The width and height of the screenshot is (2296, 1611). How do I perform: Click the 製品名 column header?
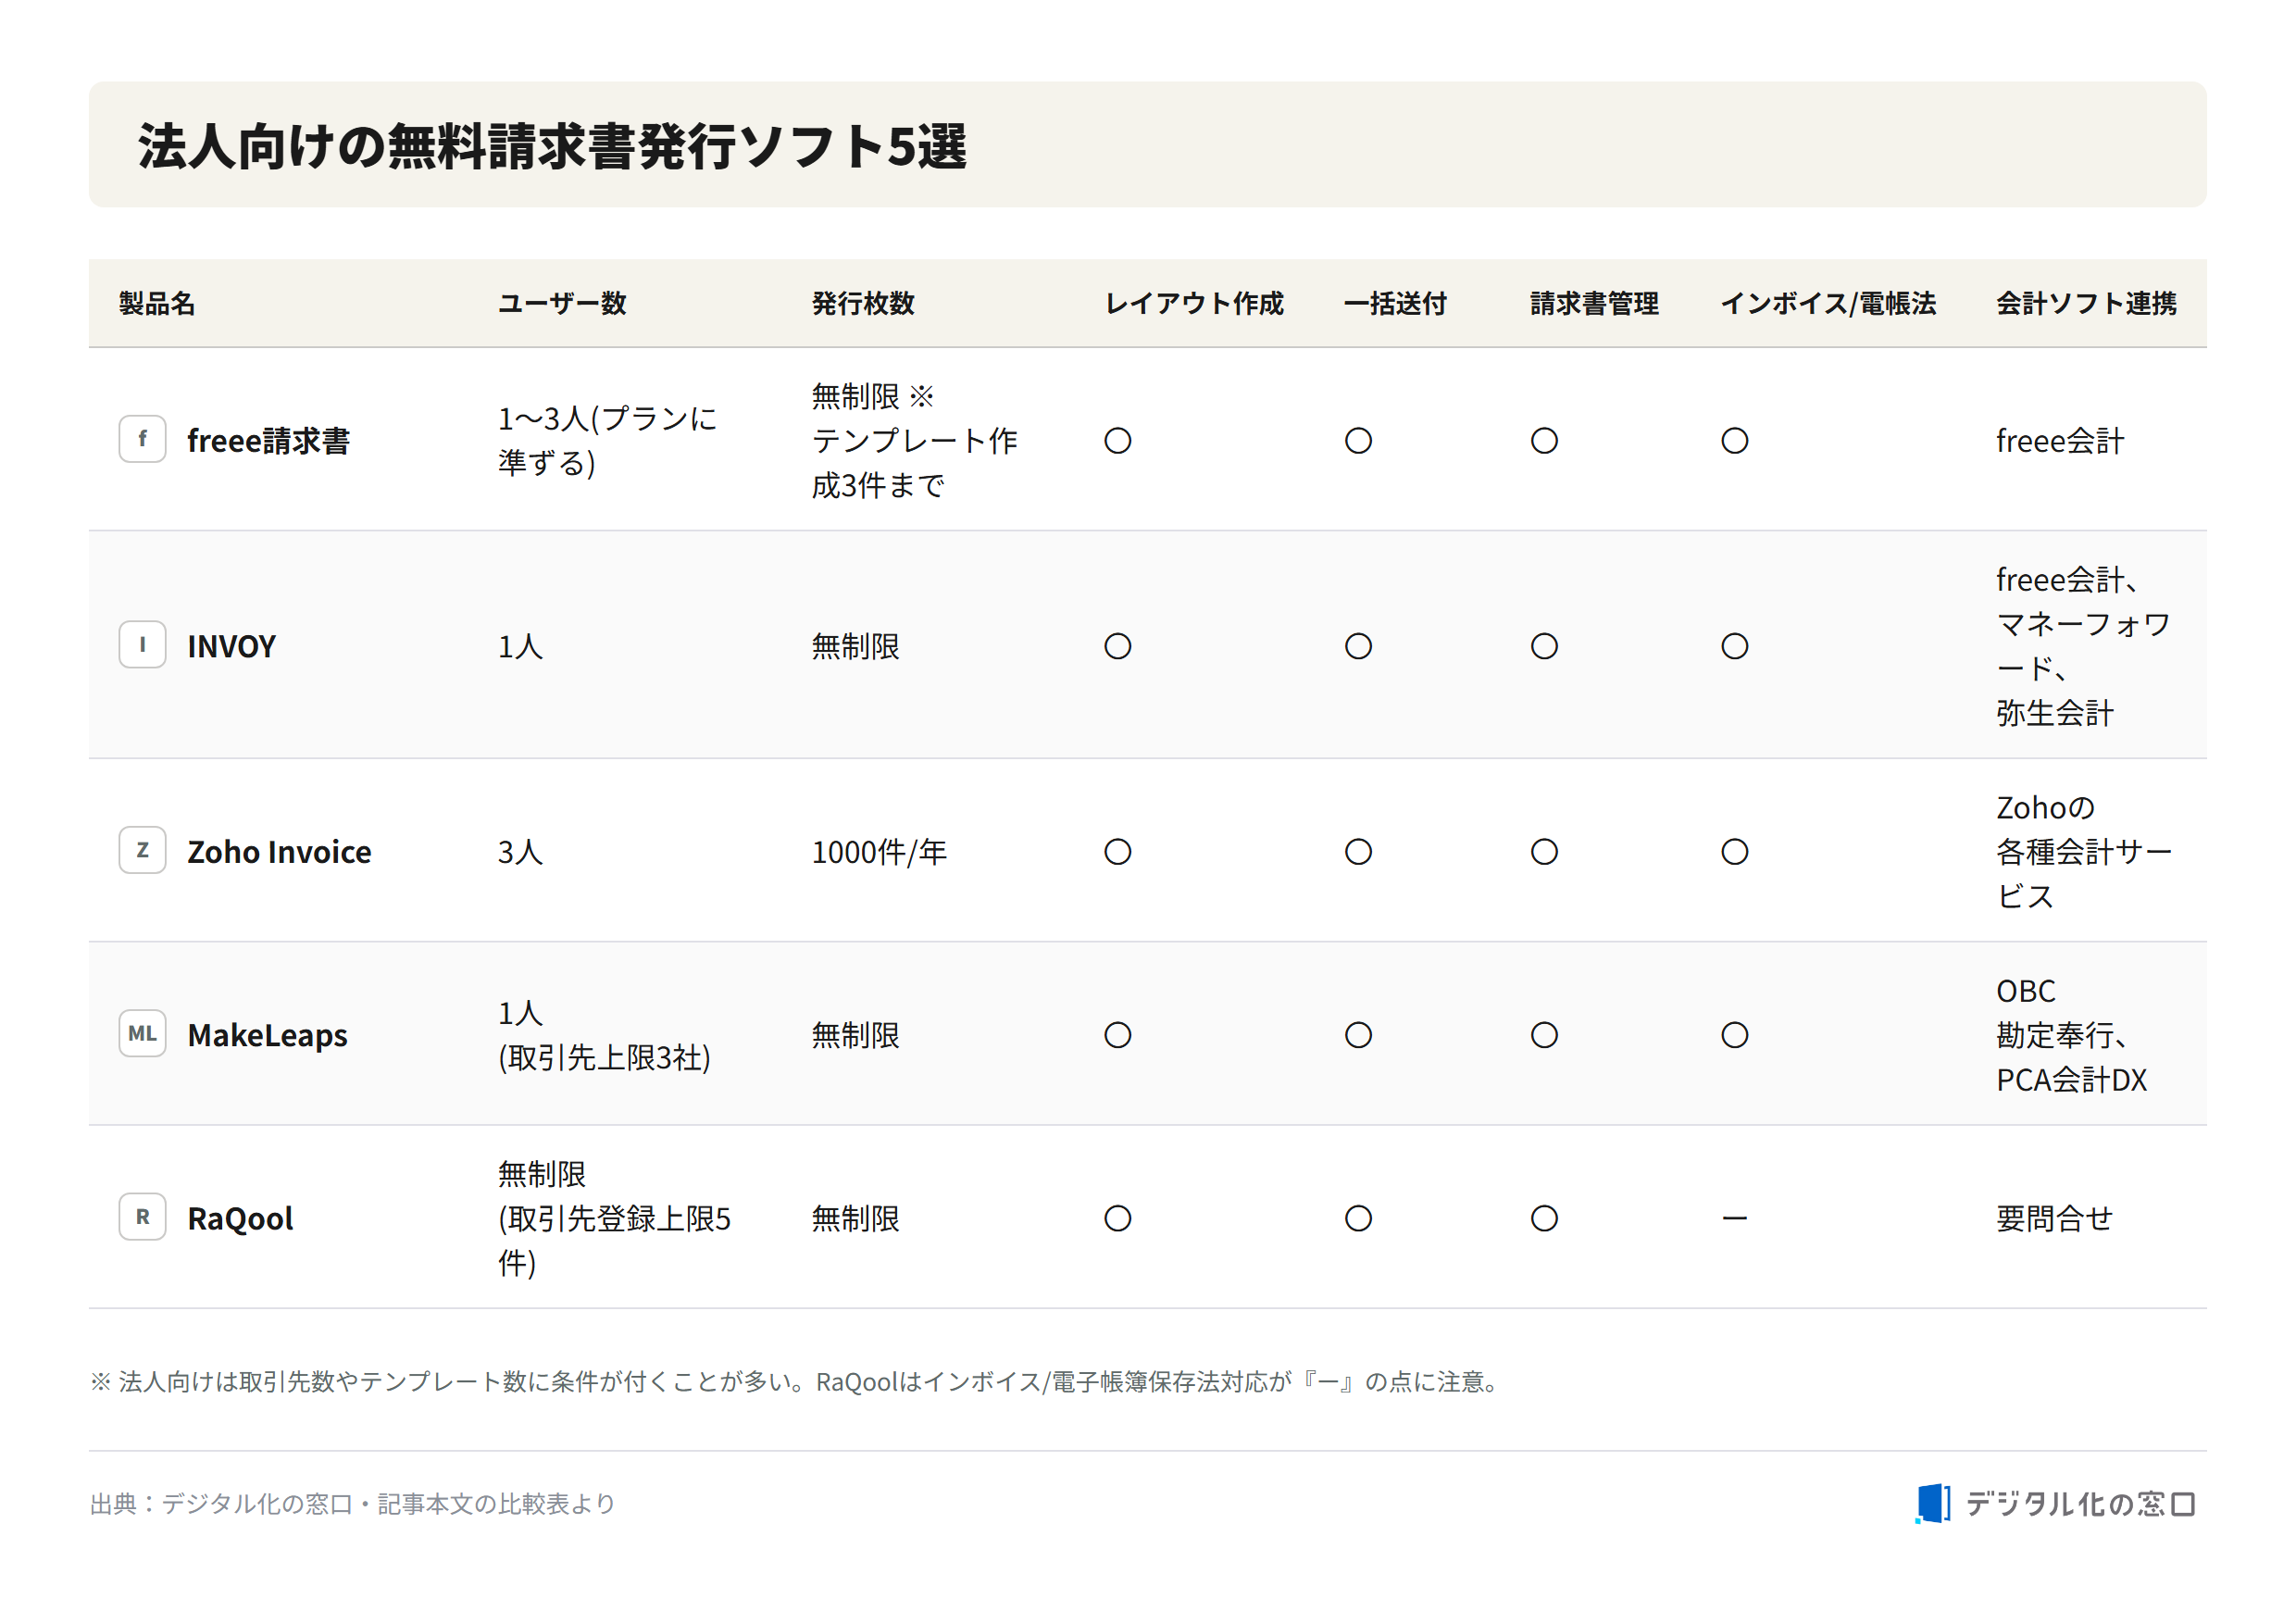pyautogui.click(x=157, y=304)
